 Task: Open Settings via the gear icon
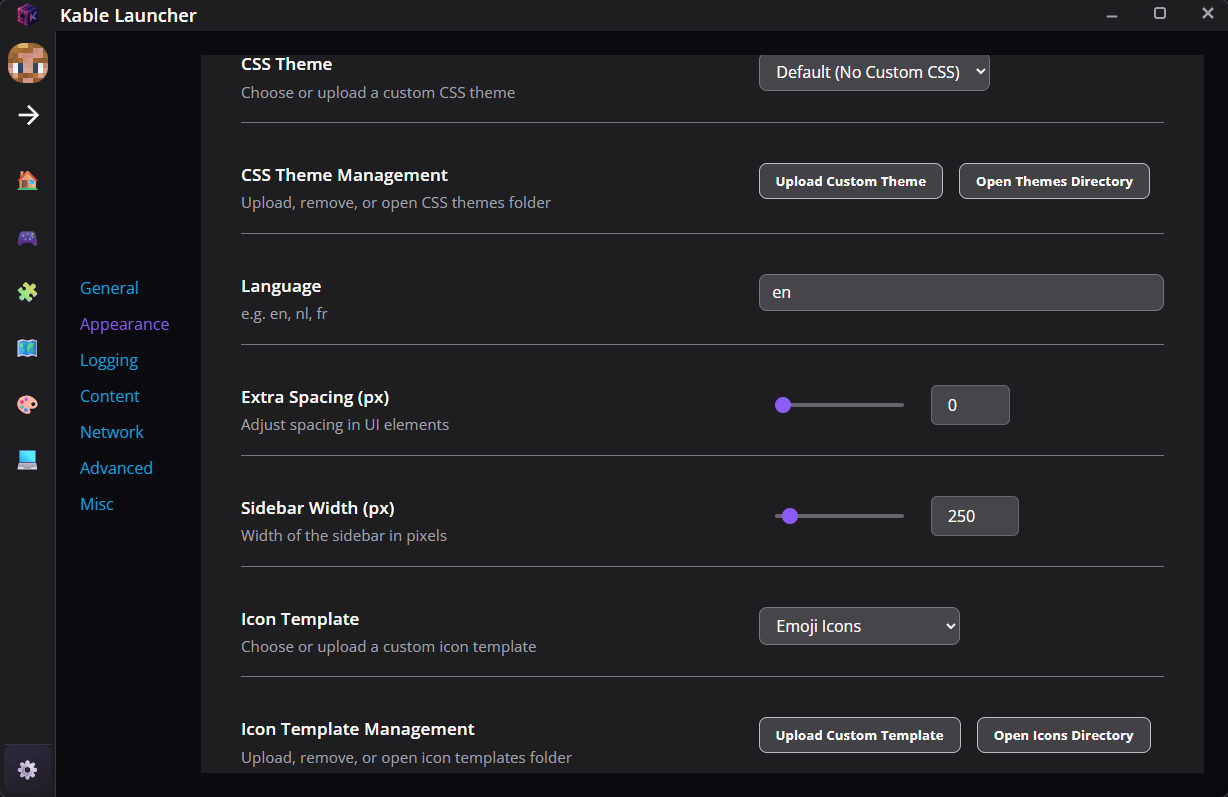tap(27, 769)
